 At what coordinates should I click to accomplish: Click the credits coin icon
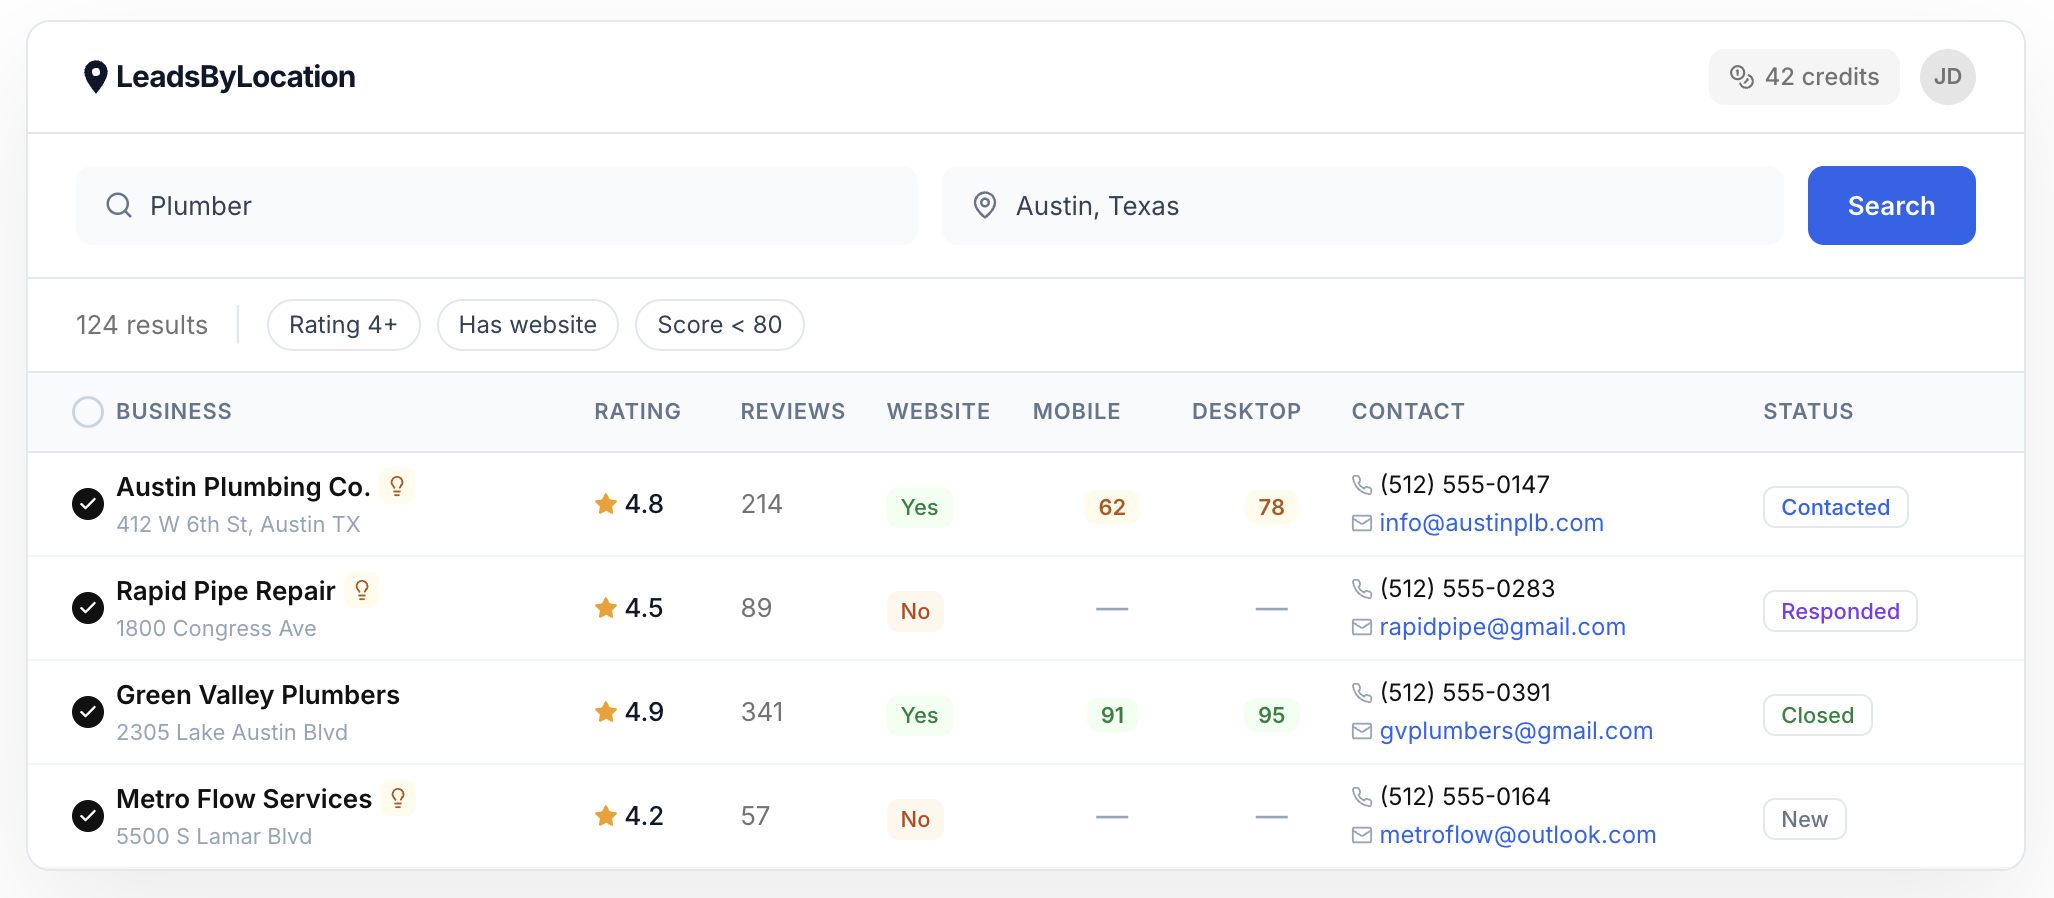point(1741,77)
